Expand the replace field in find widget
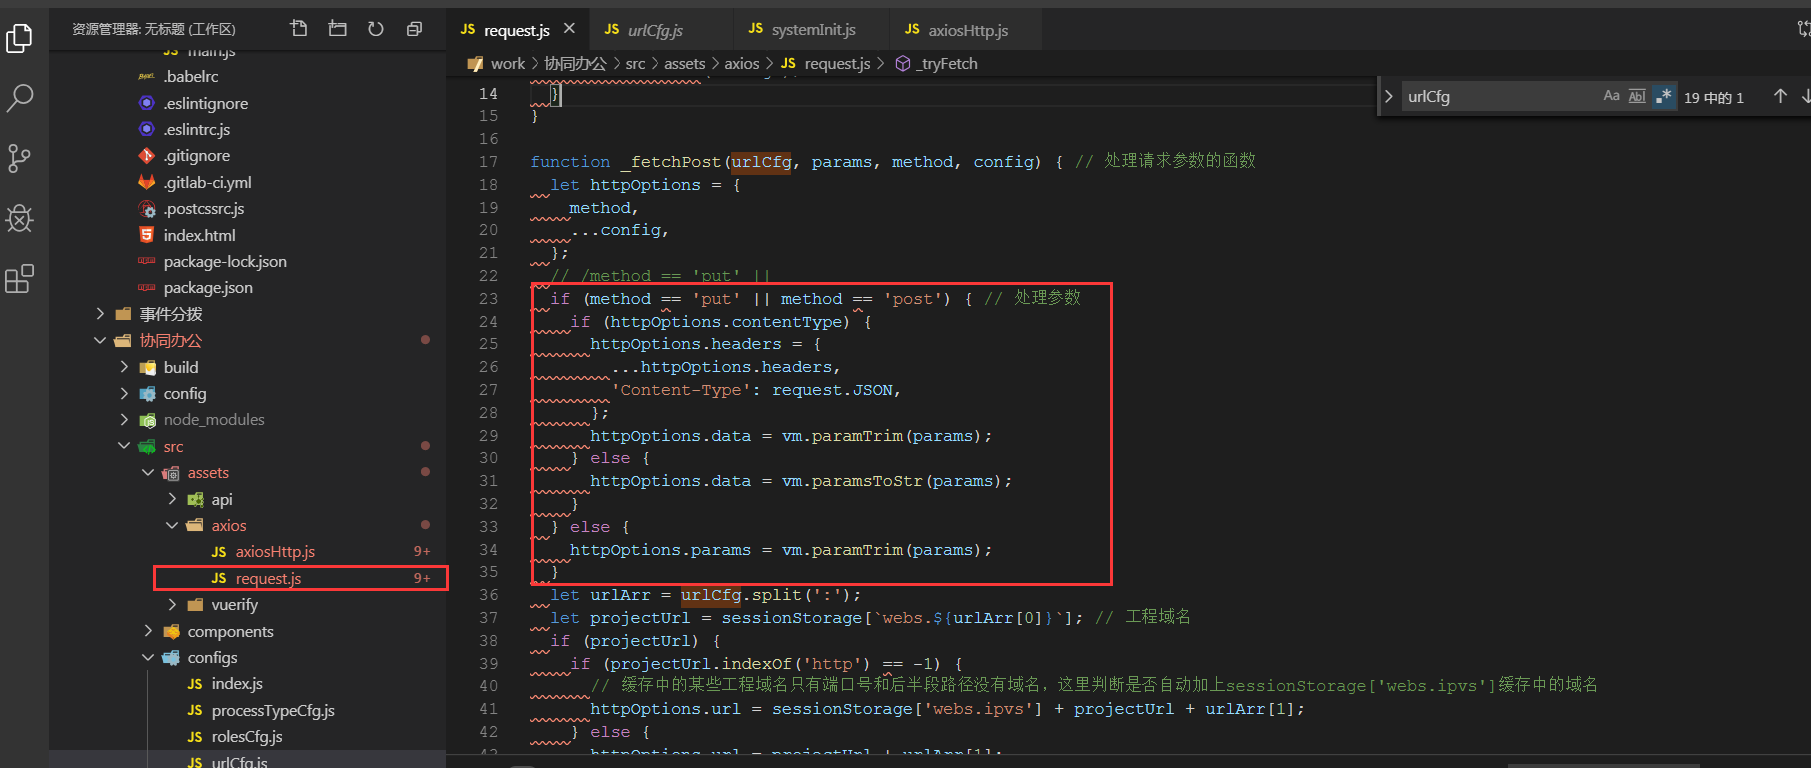This screenshot has width=1811, height=768. click(1388, 96)
